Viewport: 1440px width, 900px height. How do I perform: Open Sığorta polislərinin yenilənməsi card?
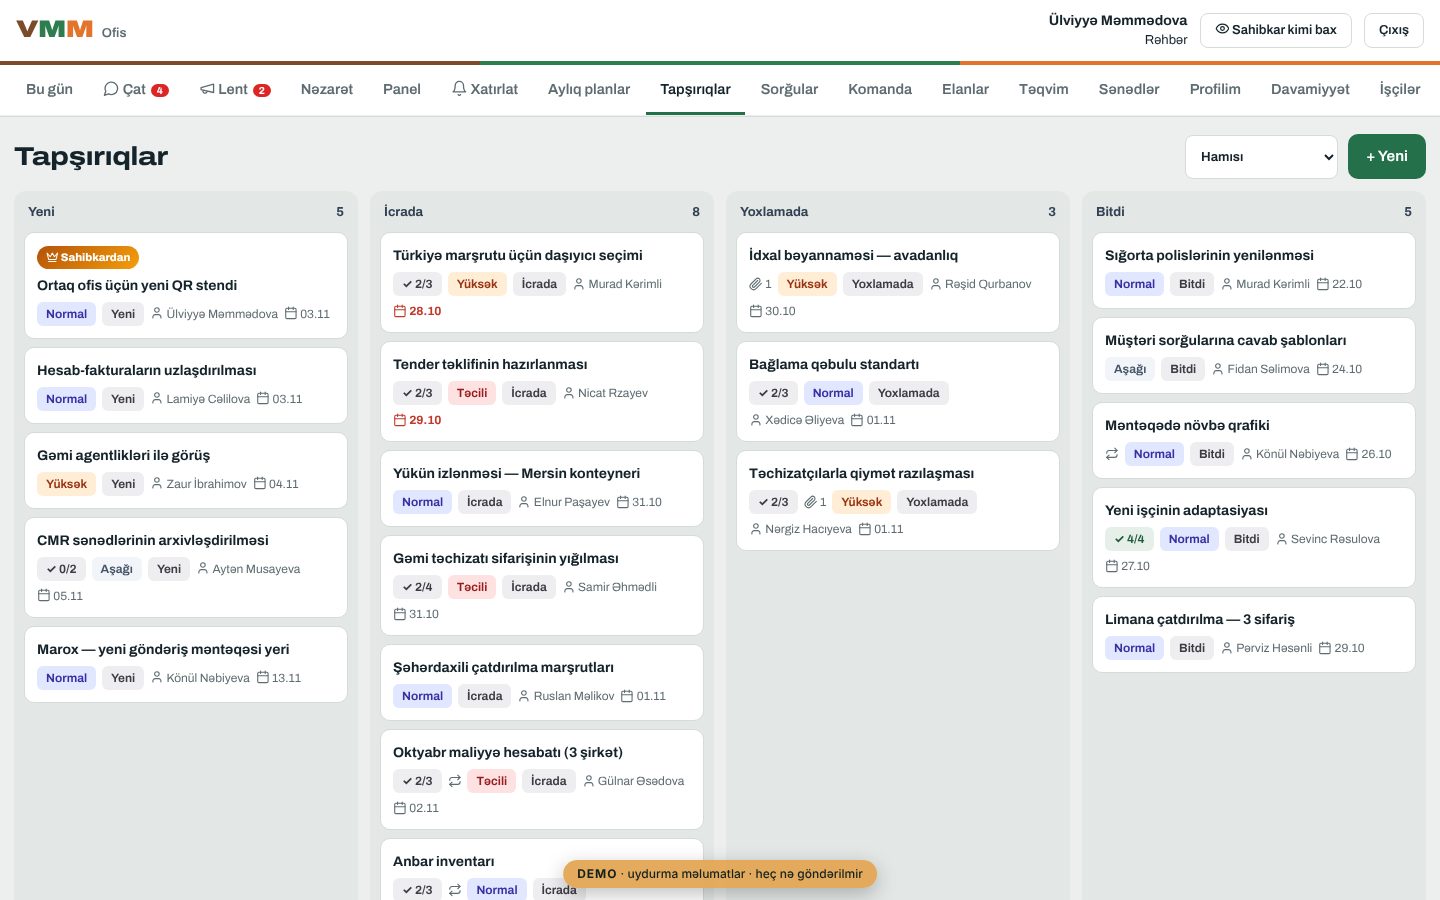point(1254,270)
